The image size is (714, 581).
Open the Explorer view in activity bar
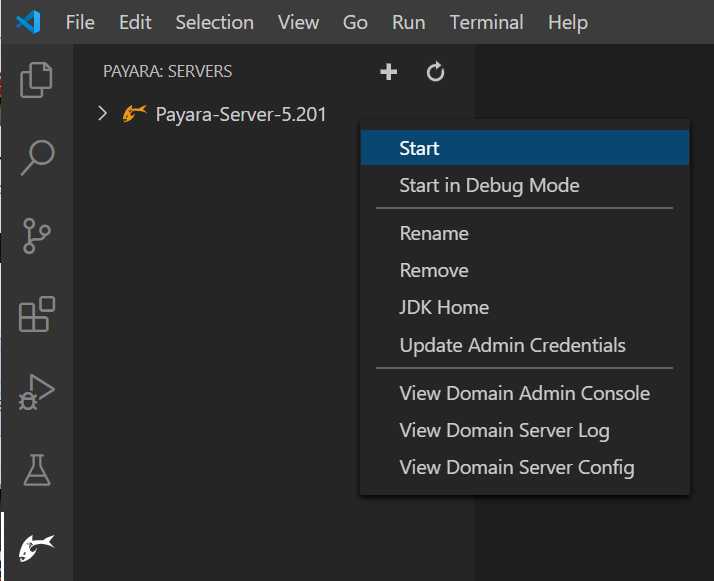[37, 80]
